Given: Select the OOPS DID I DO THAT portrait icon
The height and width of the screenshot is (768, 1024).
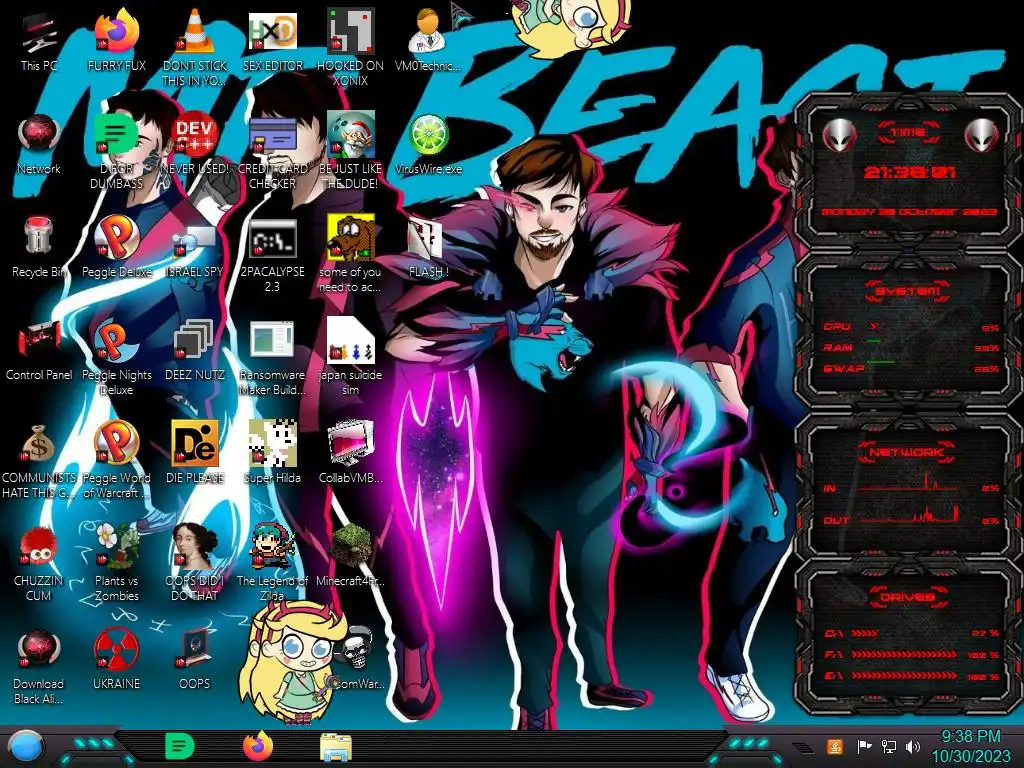Looking at the screenshot, I should pyautogui.click(x=195, y=546).
